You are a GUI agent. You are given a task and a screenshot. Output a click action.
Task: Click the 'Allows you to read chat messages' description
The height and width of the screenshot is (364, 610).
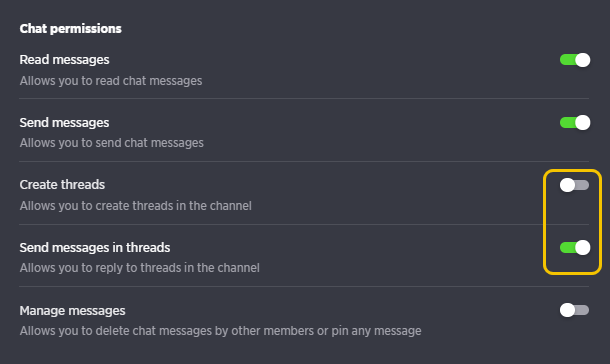click(111, 80)
